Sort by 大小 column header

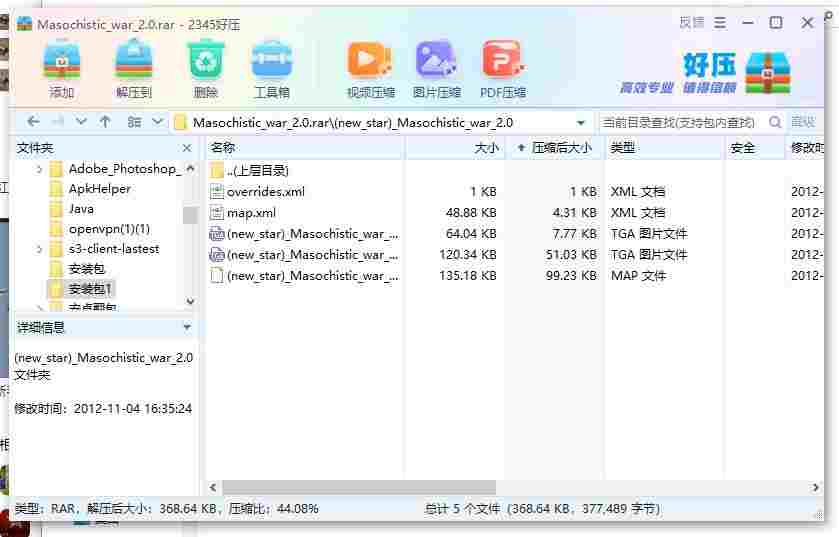(x=455, y=148)
